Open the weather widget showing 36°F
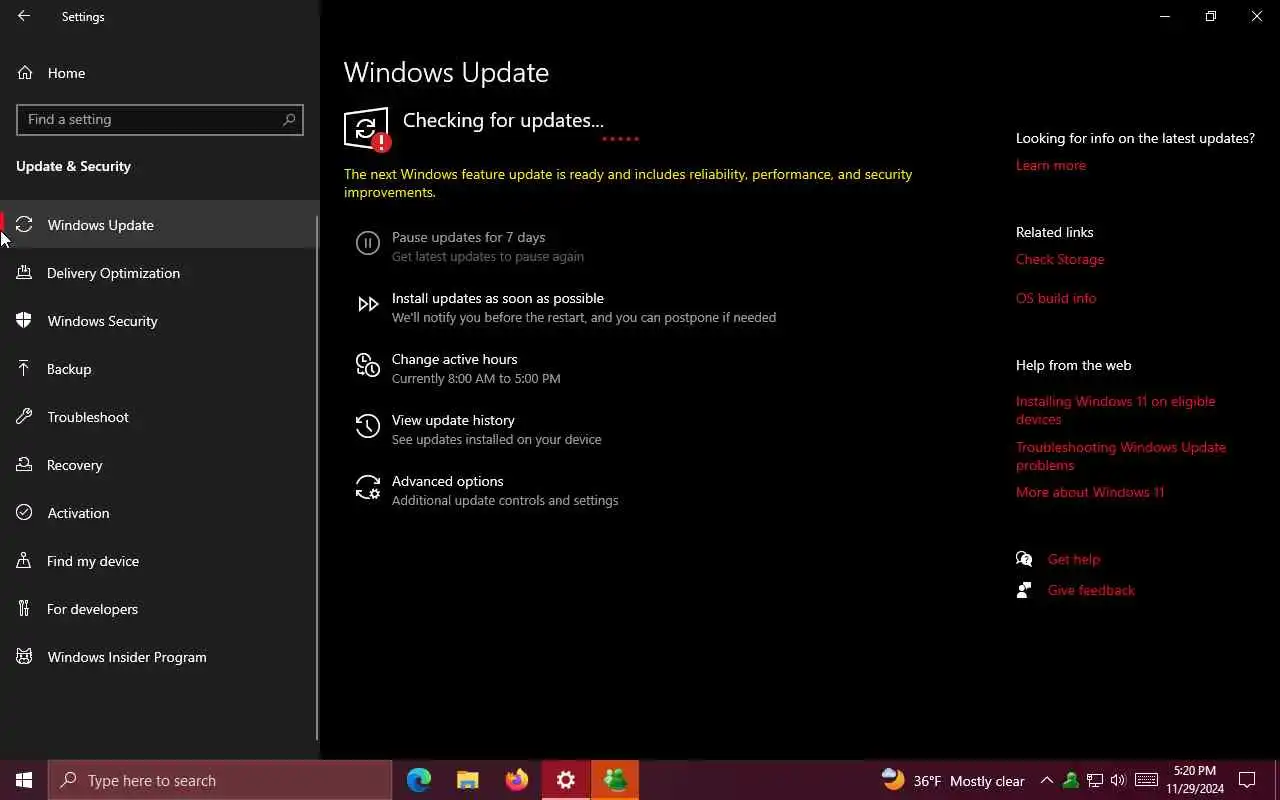Viewport: 1280px width, 800px height. click(953, 780)
